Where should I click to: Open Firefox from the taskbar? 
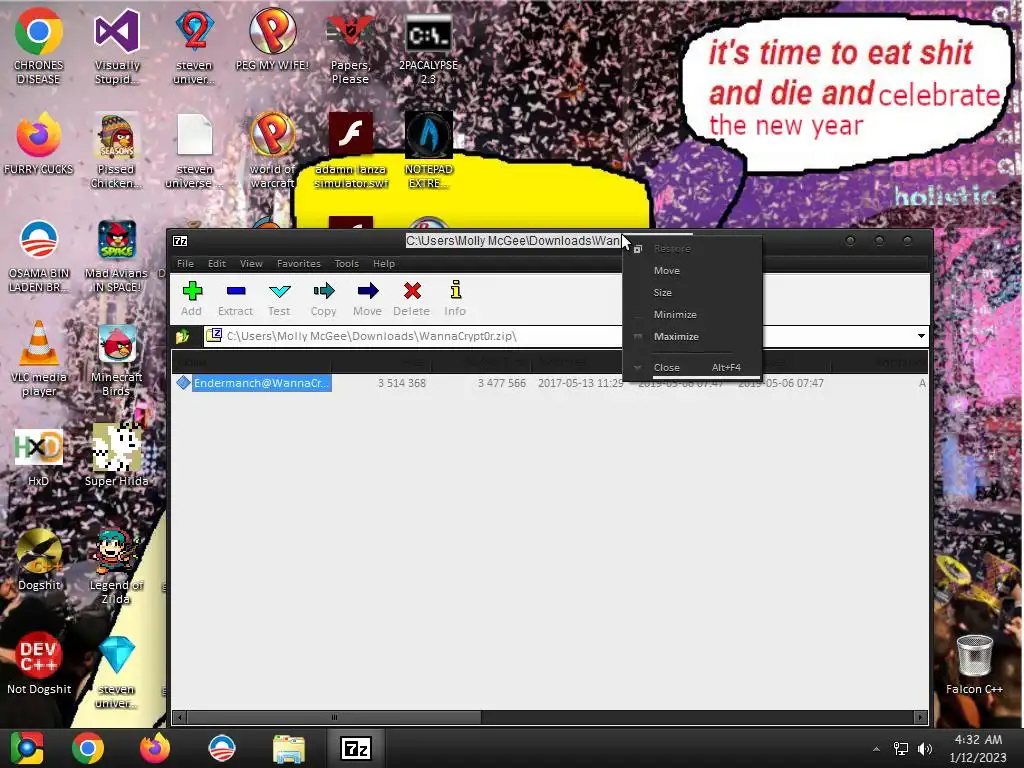[155, 748]
